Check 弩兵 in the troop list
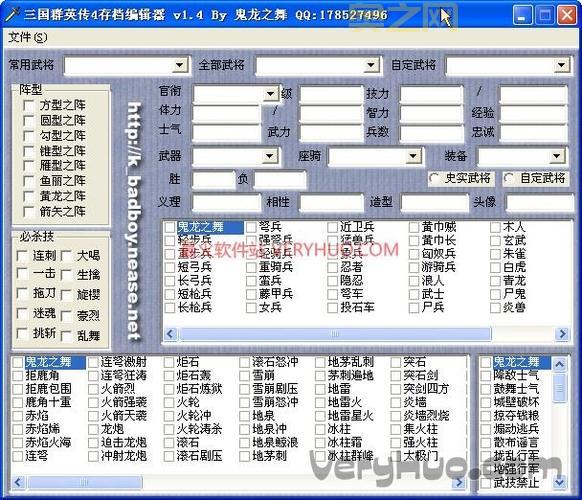This screenshot has width=582, height=500. [251, 227]
